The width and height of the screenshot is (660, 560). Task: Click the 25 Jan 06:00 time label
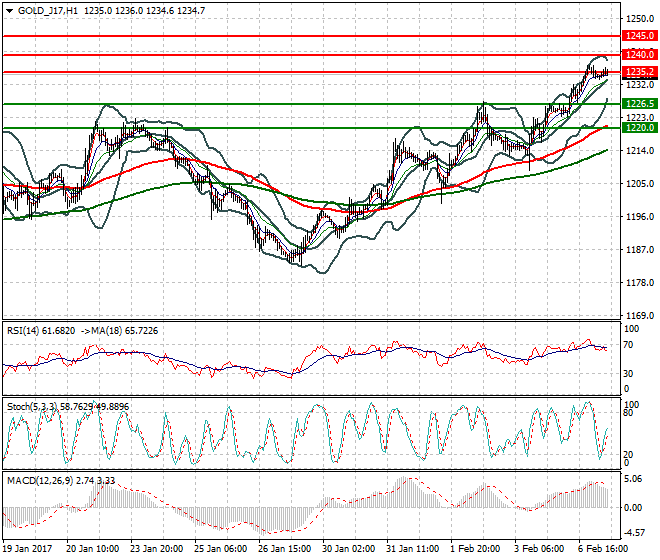point(220,549)
